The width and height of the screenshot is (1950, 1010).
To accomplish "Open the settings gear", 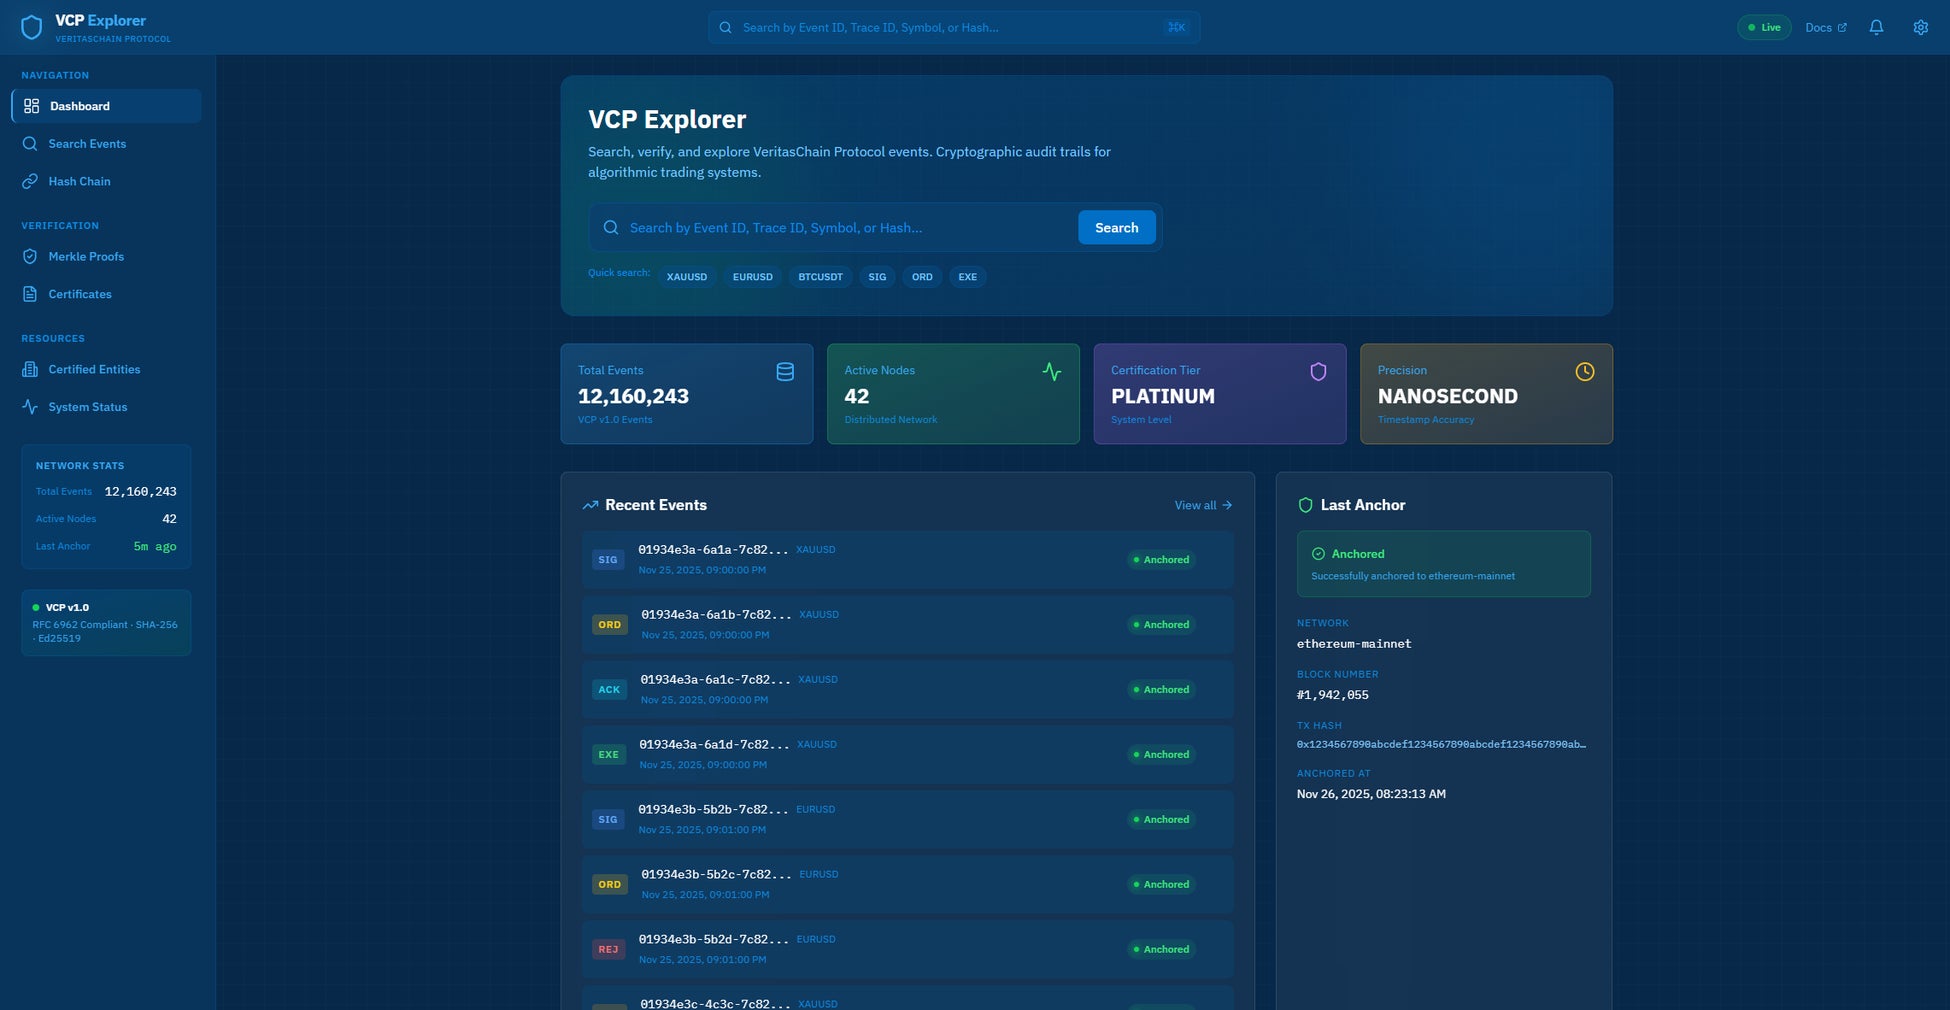I will [1920, 27].
